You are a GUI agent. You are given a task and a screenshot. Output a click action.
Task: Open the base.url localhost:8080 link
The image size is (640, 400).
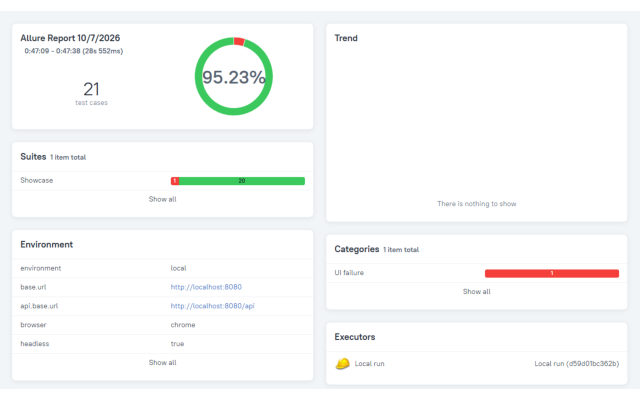click(206, 287)
